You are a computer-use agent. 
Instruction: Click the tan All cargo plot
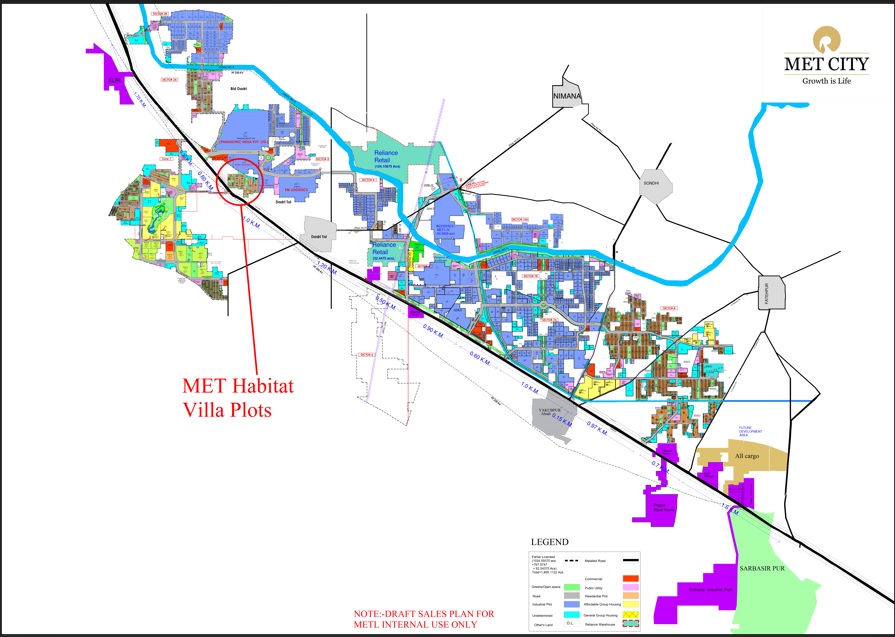coord(747,457)
